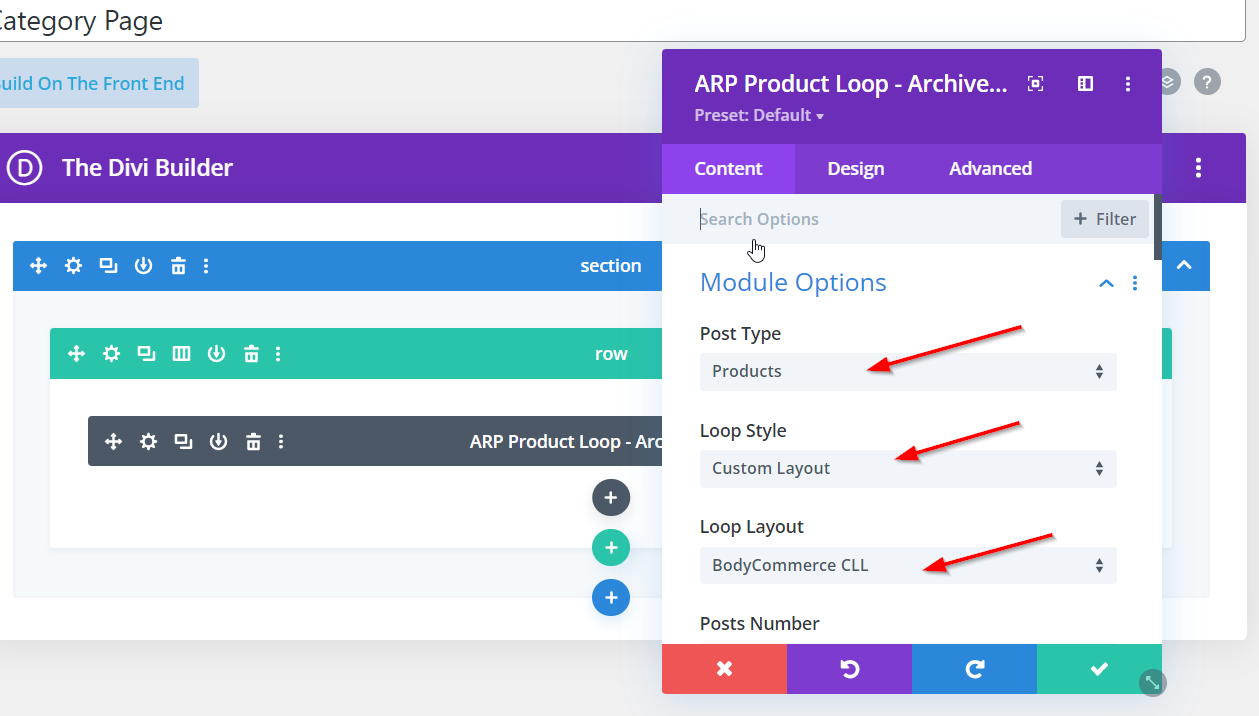Open the Loop Layout dropdown
This screenshot has height=716, width=1259.
[x=907, y=565]
